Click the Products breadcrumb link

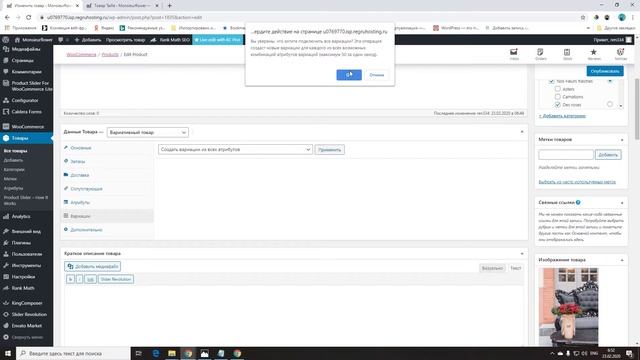click(x=110, y=54)
